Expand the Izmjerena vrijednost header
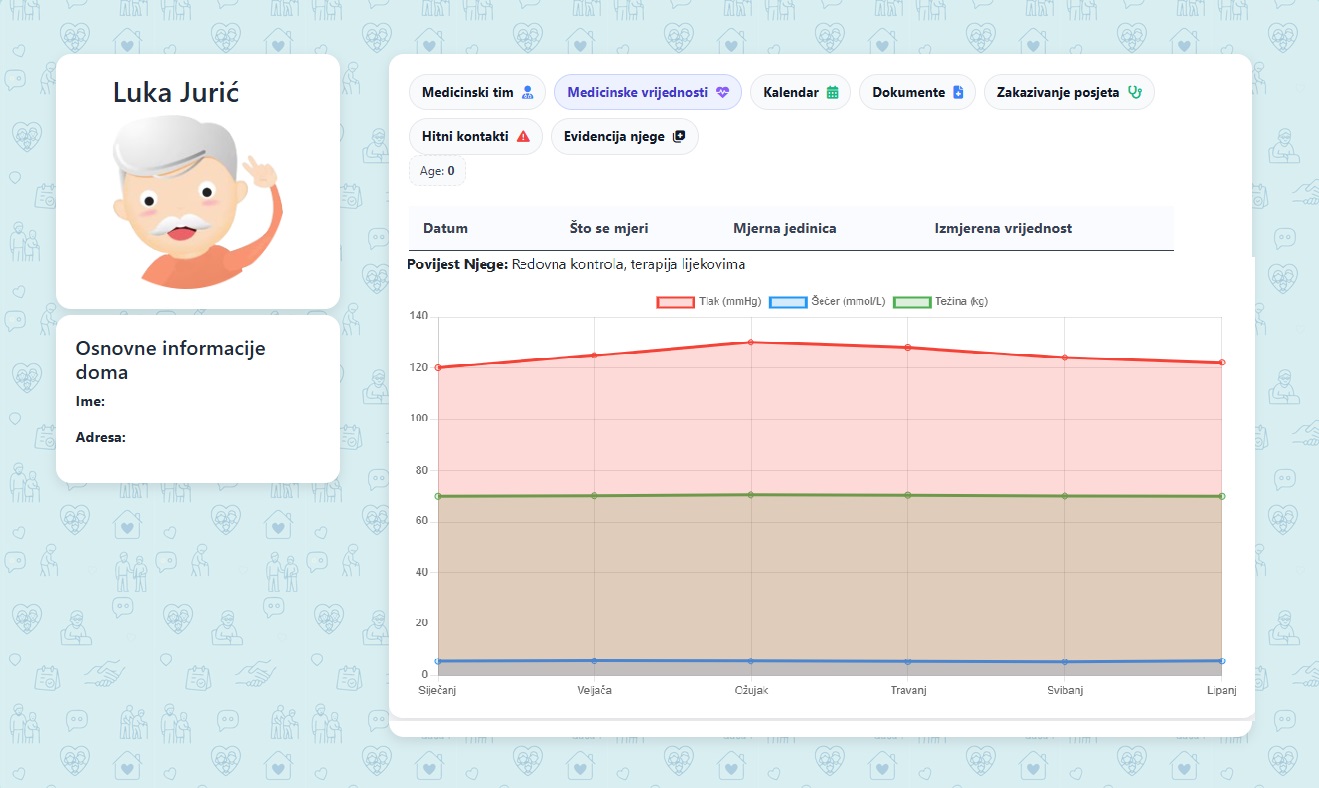The image size is (1319, 788). [1003, 228]
